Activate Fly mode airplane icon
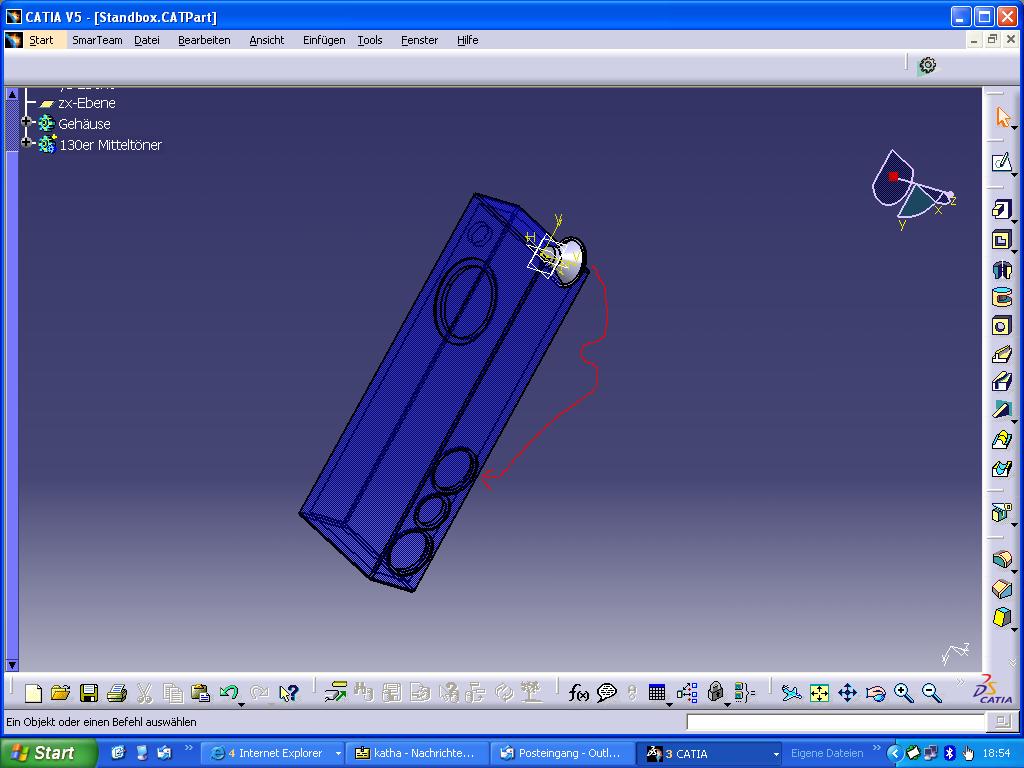The height and width of the screenshot is (768, 1024). click(791, 693)
